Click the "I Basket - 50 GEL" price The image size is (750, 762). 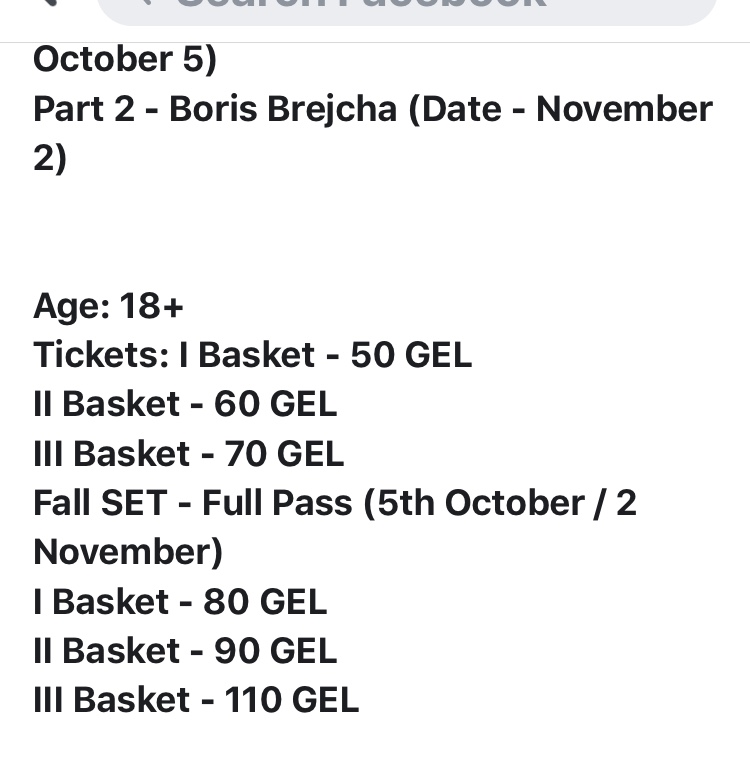coord(325,355)
